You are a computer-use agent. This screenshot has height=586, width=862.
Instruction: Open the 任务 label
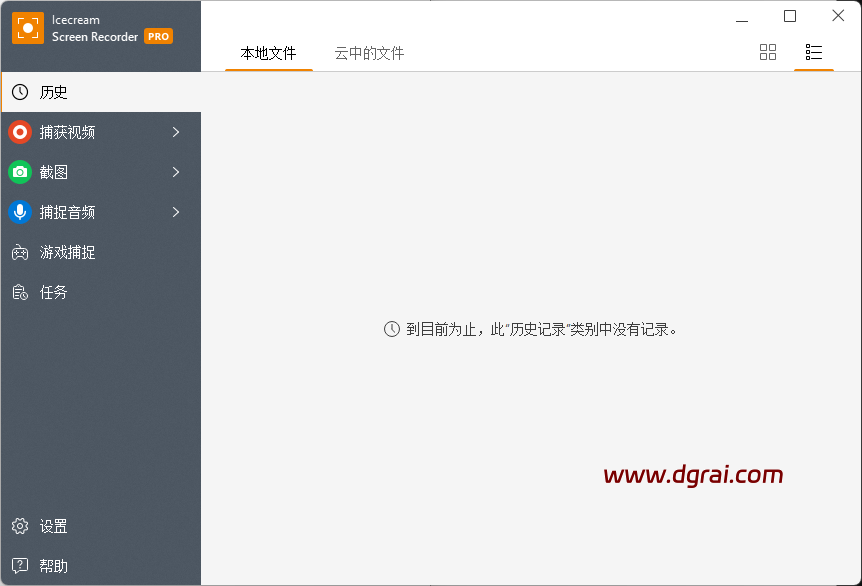click(53, 292)
